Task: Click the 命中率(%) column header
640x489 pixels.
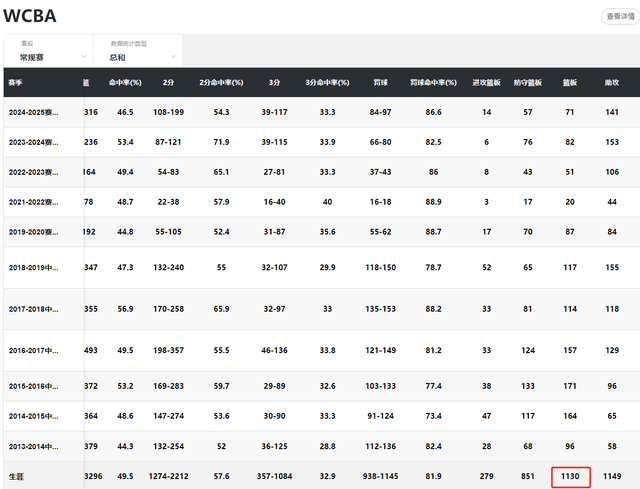Action: coord(125,82)
